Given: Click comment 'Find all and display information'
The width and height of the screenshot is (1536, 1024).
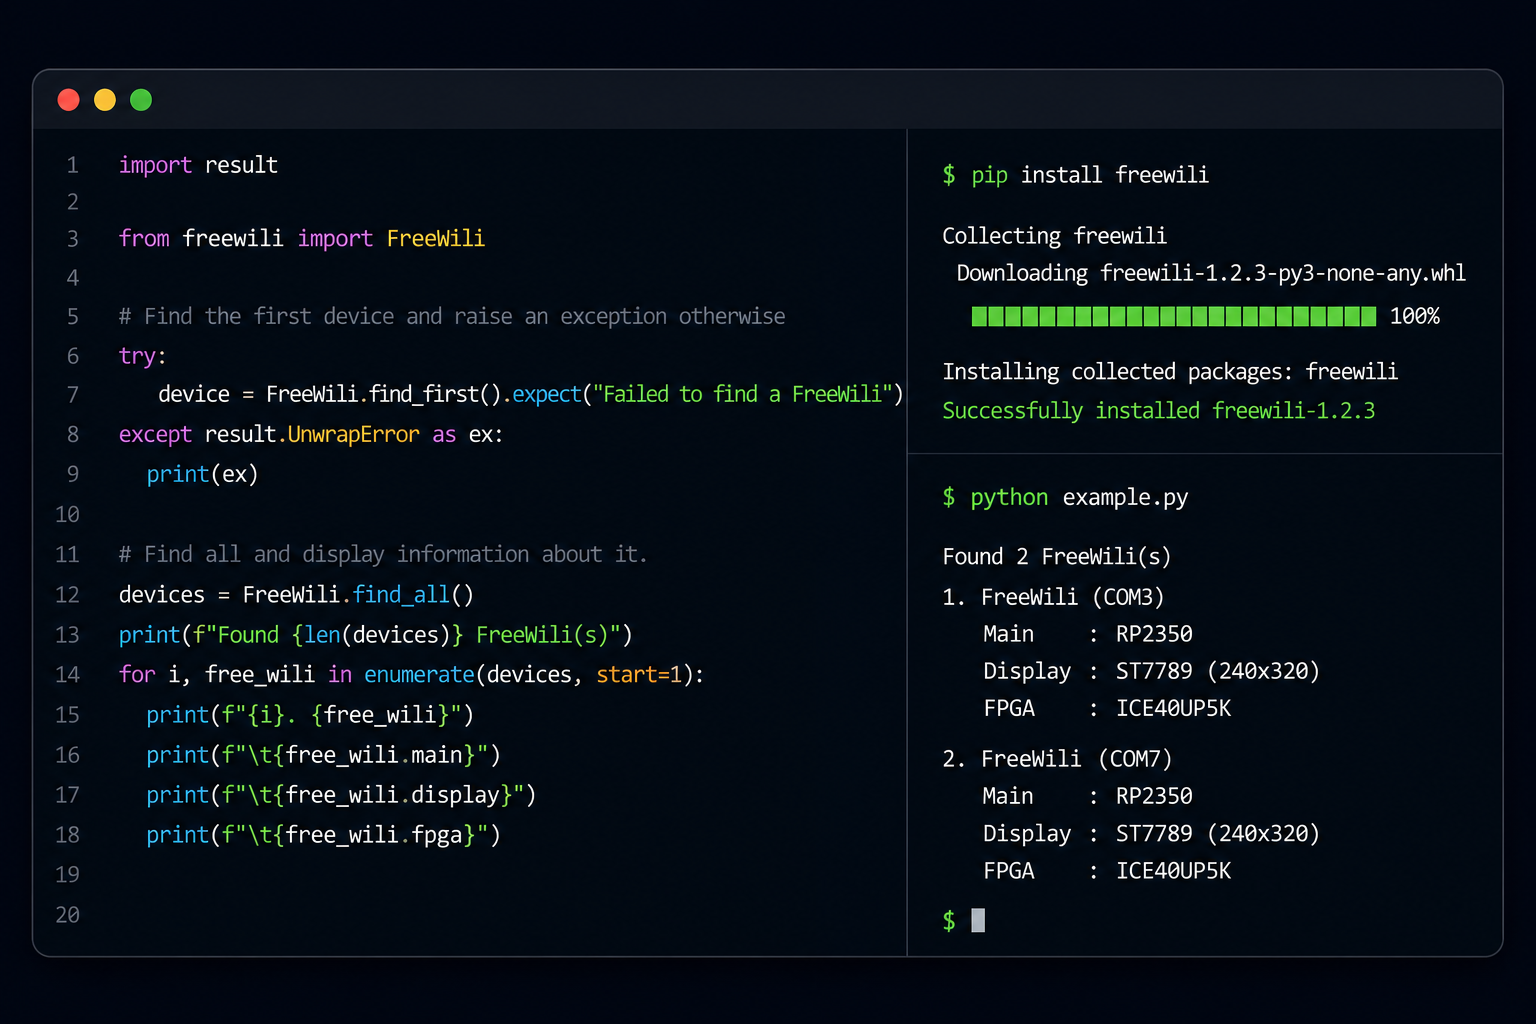Looking at the screenshot, I should (383, 555).
